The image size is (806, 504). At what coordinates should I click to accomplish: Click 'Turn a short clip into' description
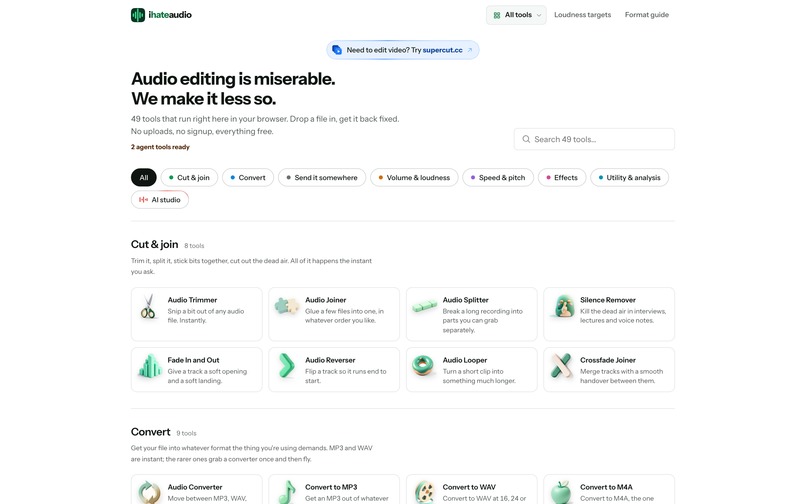473,371
